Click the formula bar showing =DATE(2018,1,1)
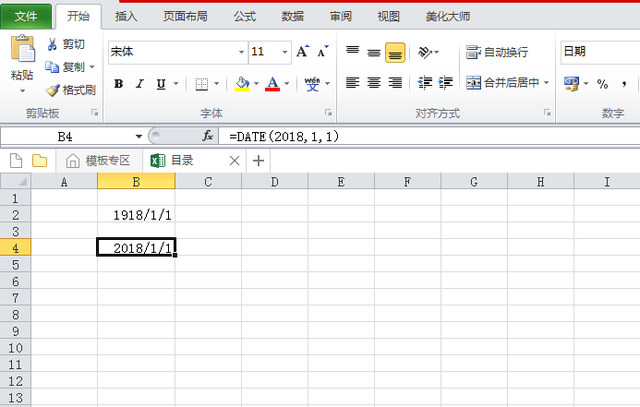 coord(429,136)
